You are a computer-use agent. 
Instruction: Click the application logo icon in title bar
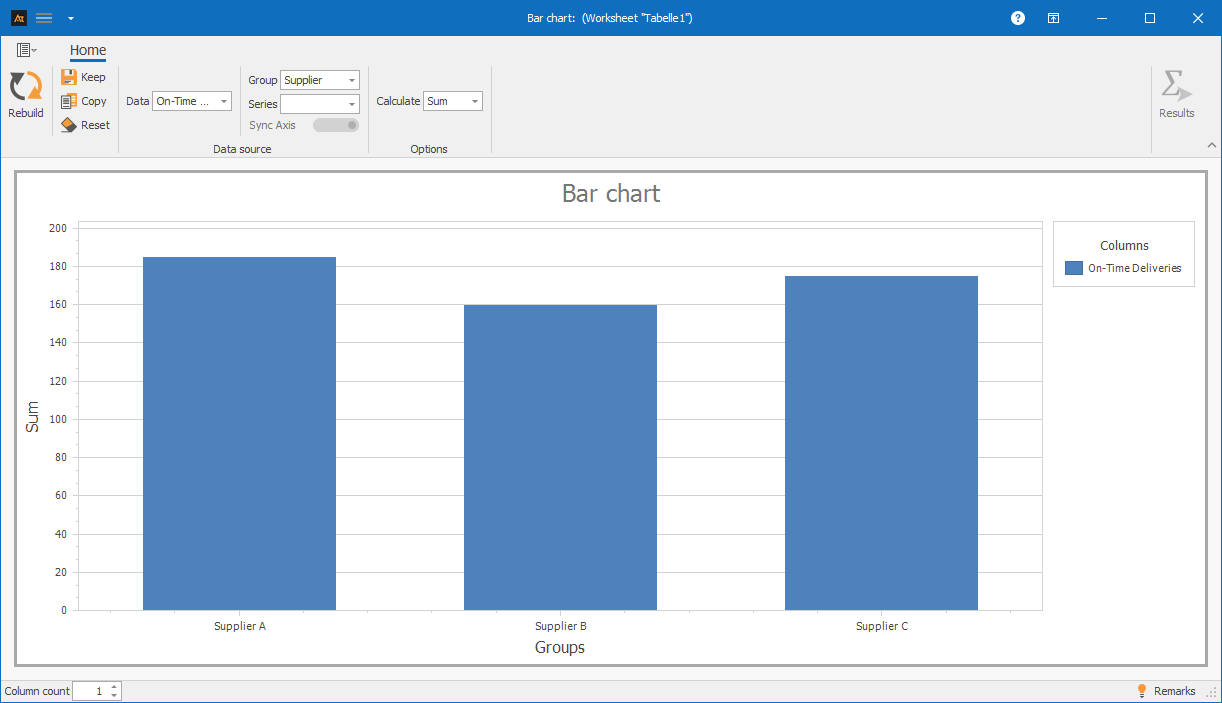(18, 18)
